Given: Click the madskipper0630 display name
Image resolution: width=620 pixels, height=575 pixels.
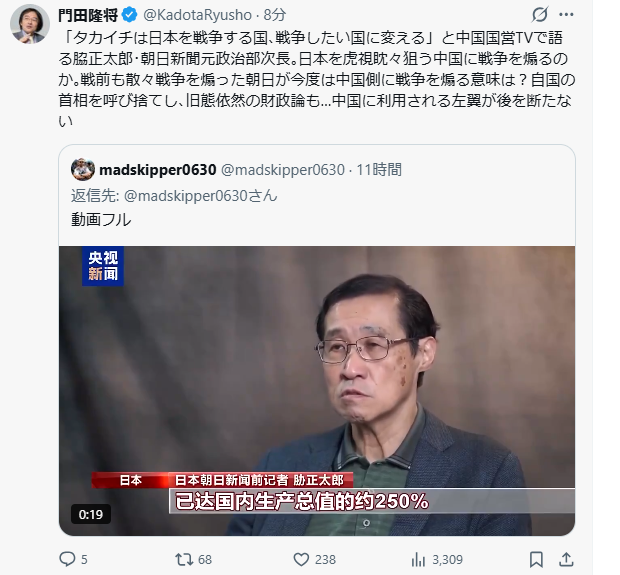Looking at the screenshot, I should (x=158, y=170).
